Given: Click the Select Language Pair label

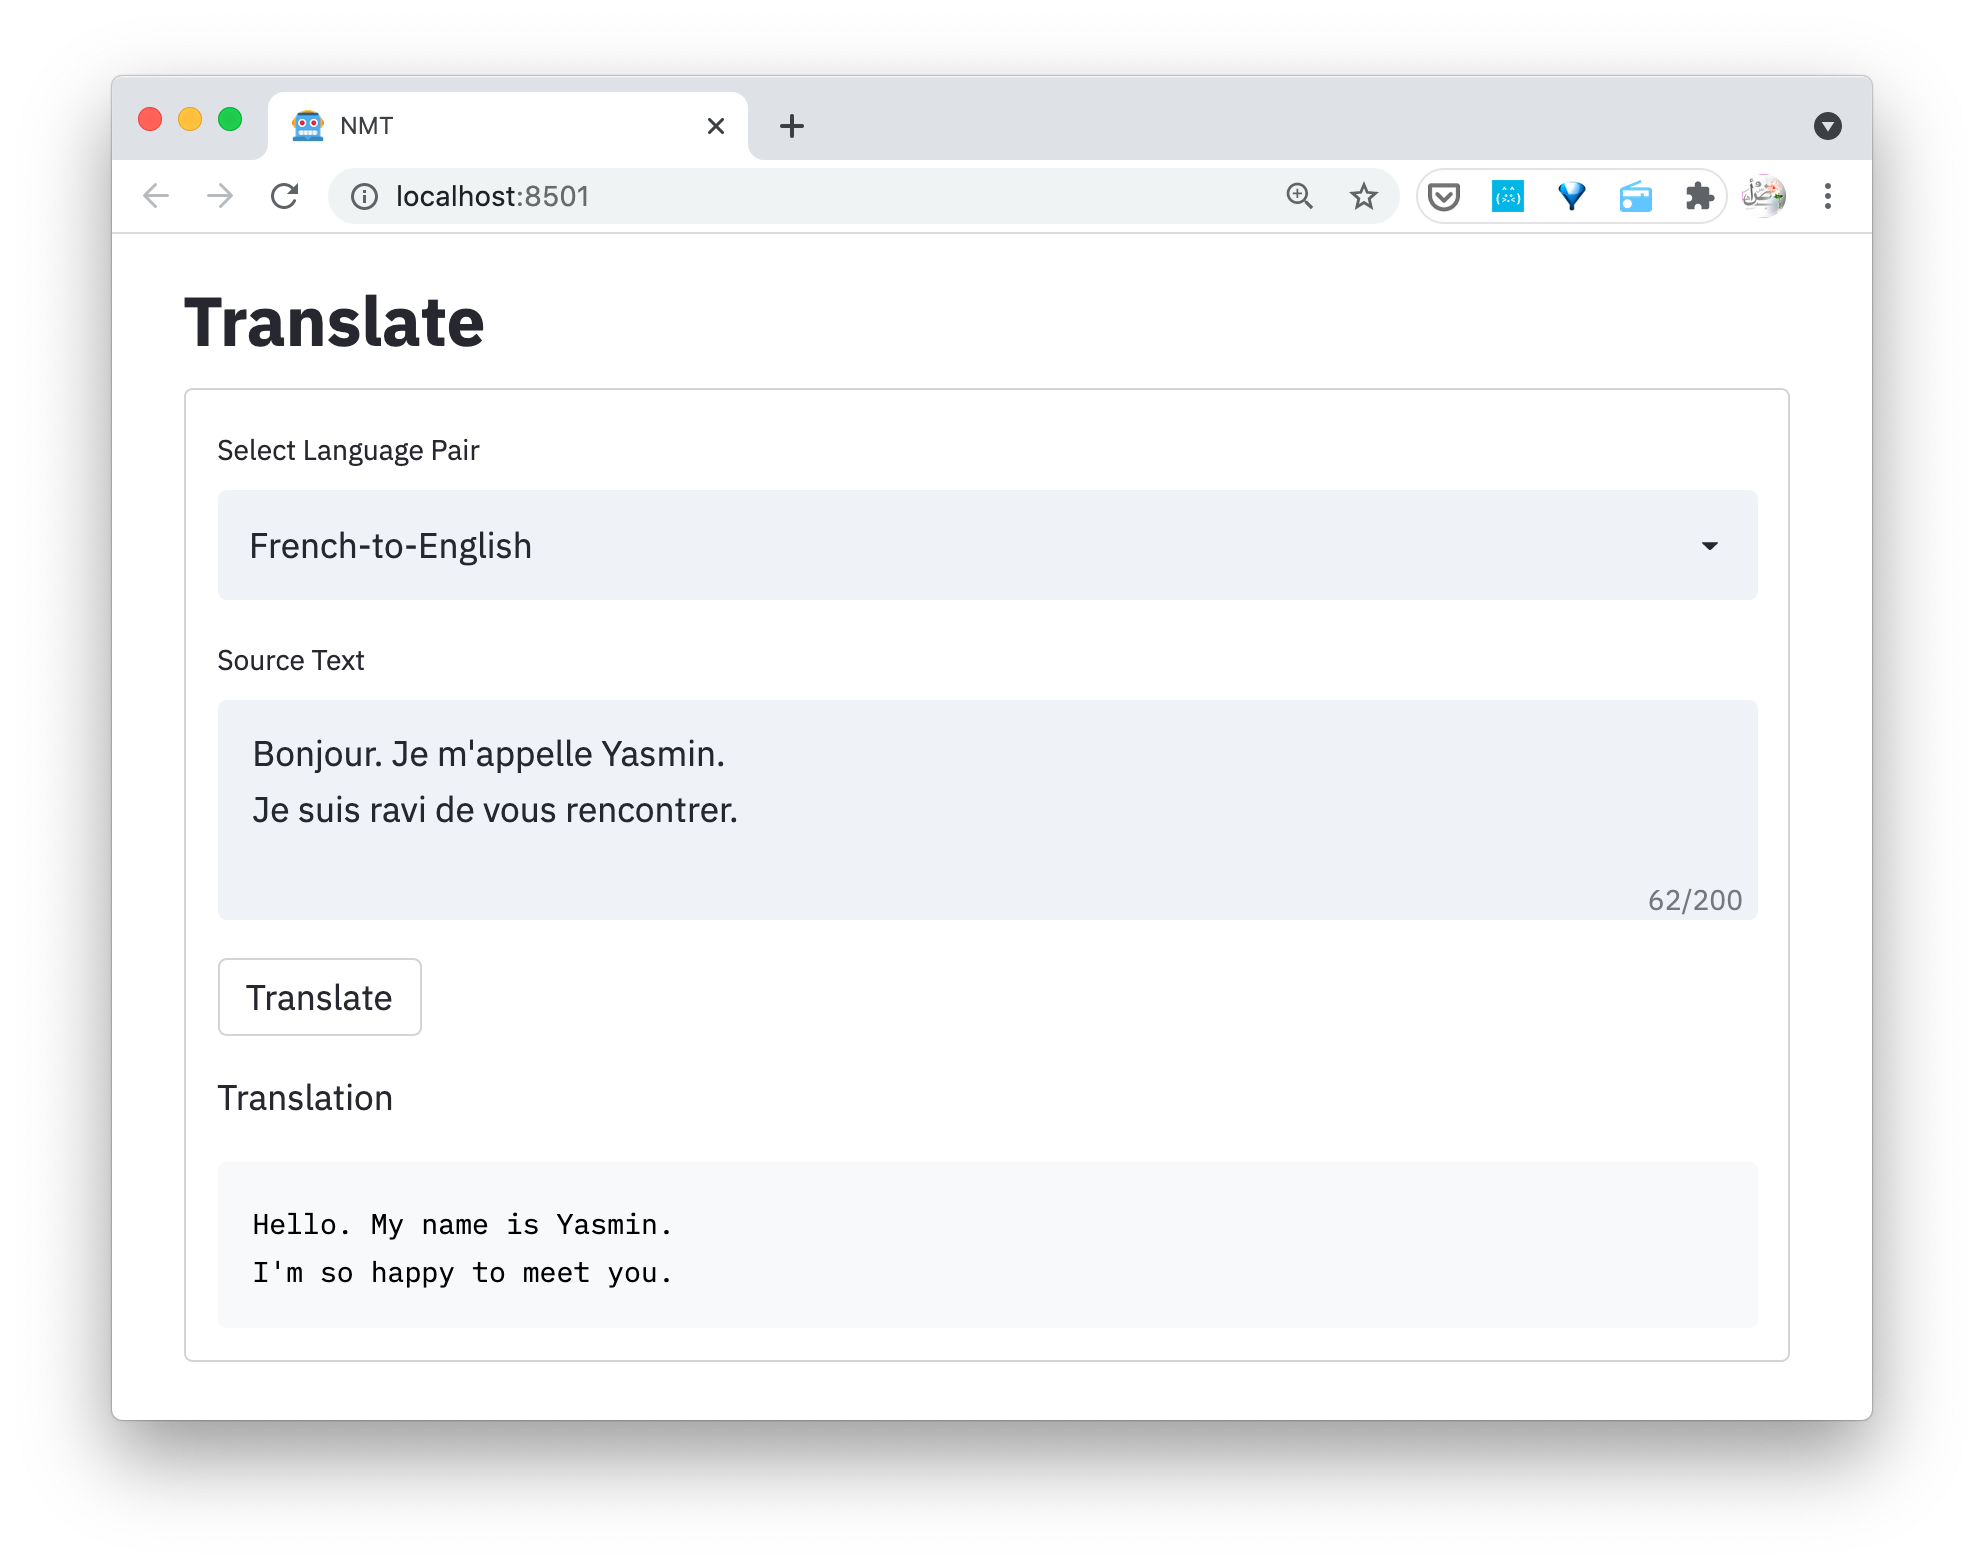Looking at the screenshot, I should 348,450.
